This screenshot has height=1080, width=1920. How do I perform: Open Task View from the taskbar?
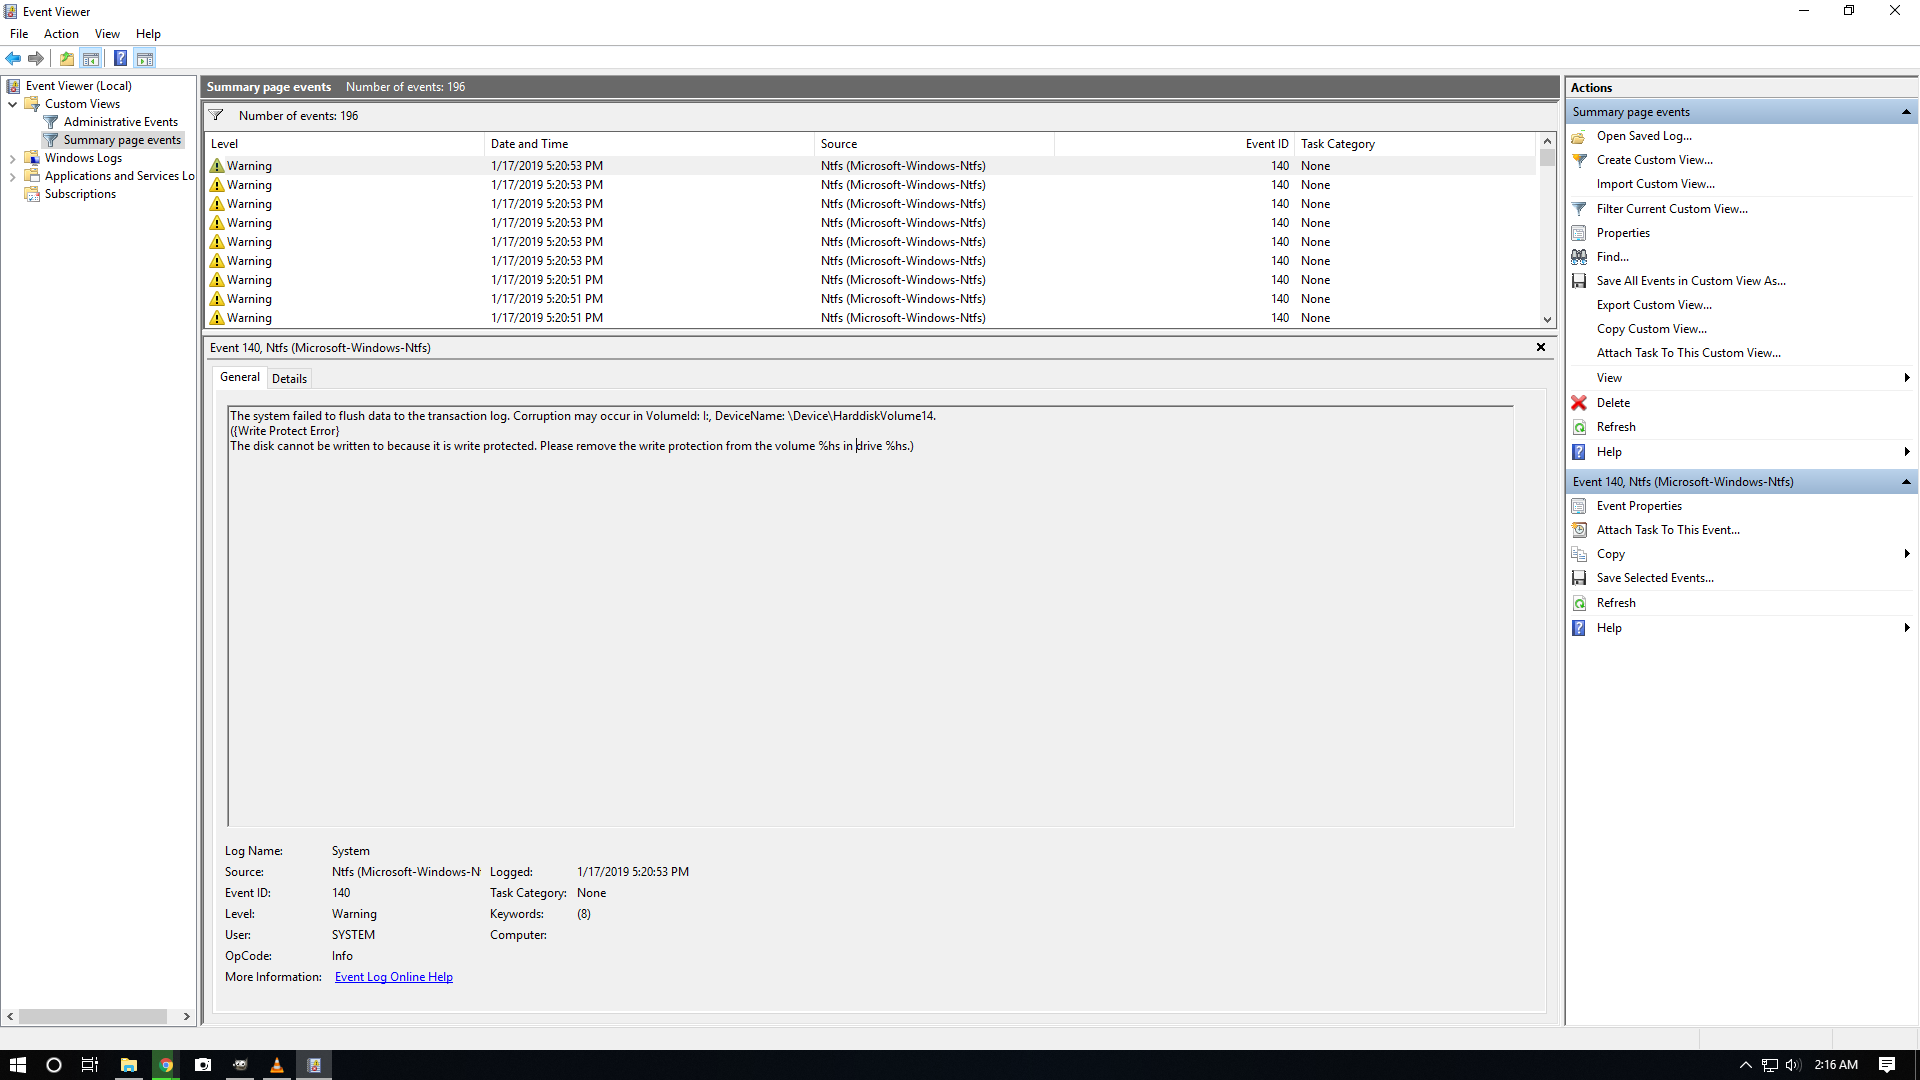pyautogui.click(x=89, y=1065)
